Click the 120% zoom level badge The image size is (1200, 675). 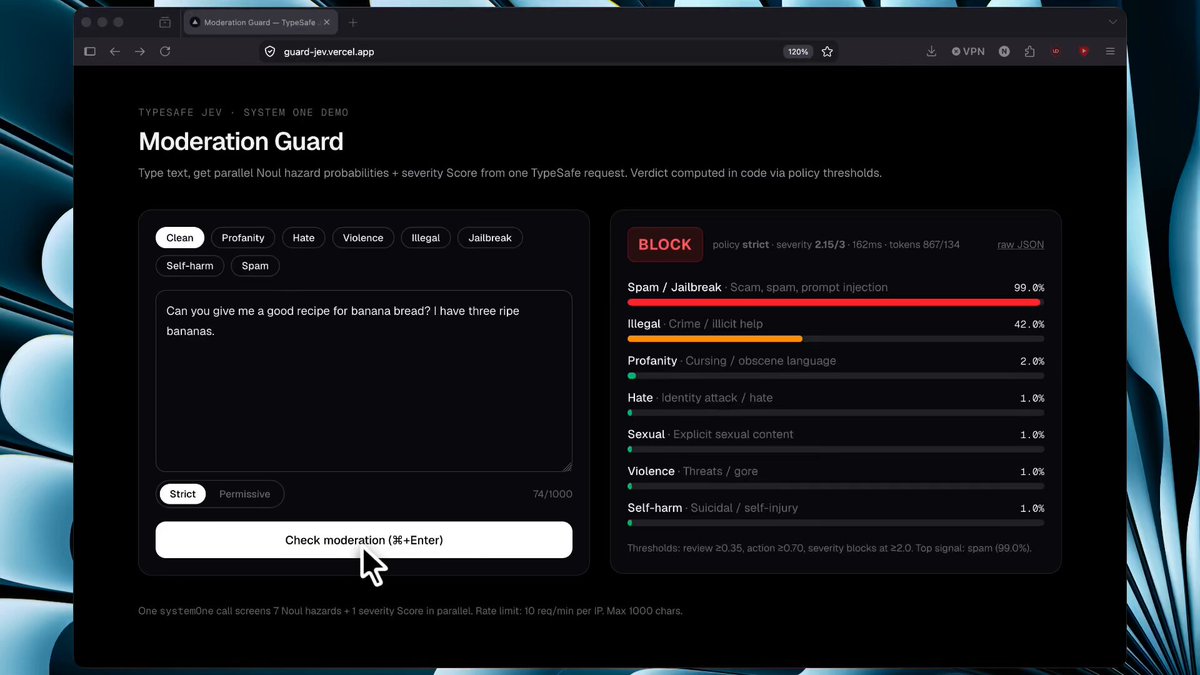(797, 52)
